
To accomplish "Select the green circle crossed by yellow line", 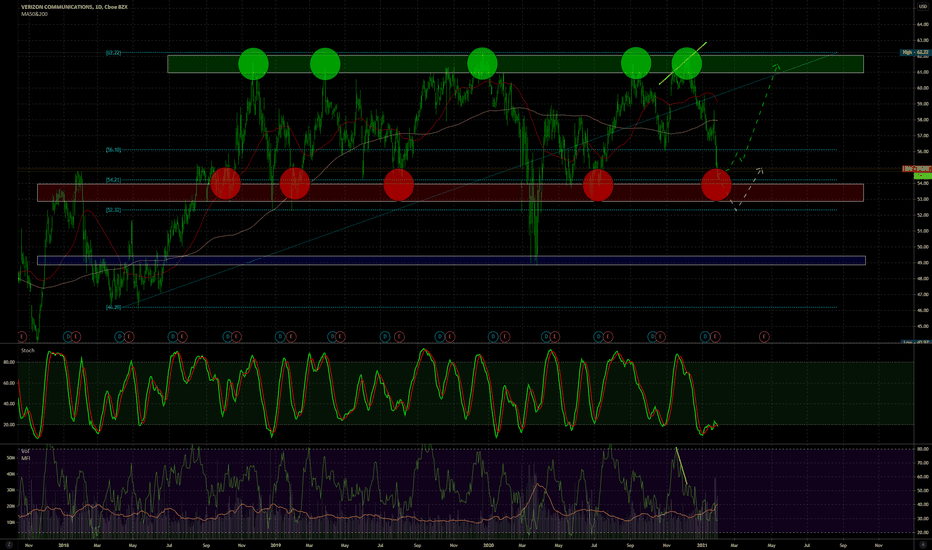I will click(687, 63).
